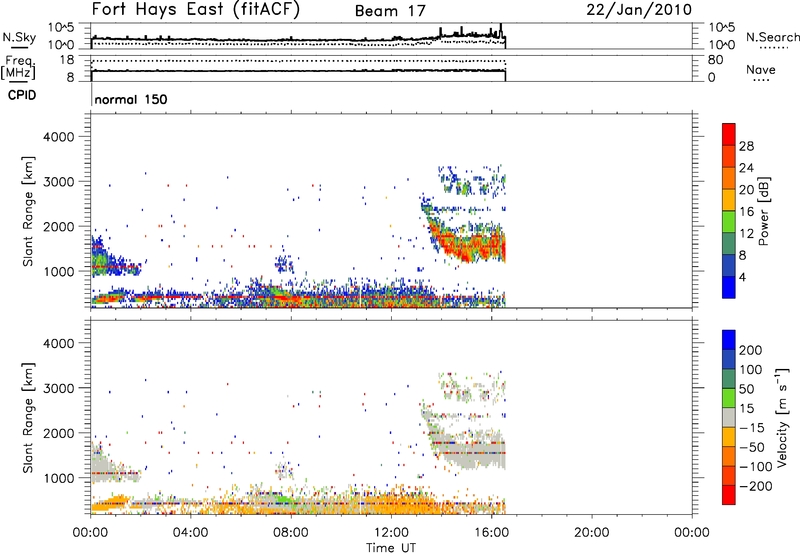
Task: Click the power panel 'Slant Range [km]' label
Action: [28, 211]
